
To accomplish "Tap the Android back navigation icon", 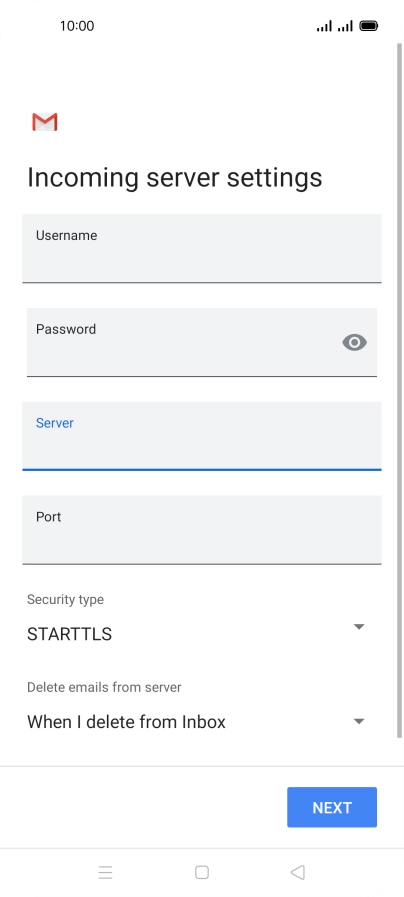I will click(x=297, y=872).
